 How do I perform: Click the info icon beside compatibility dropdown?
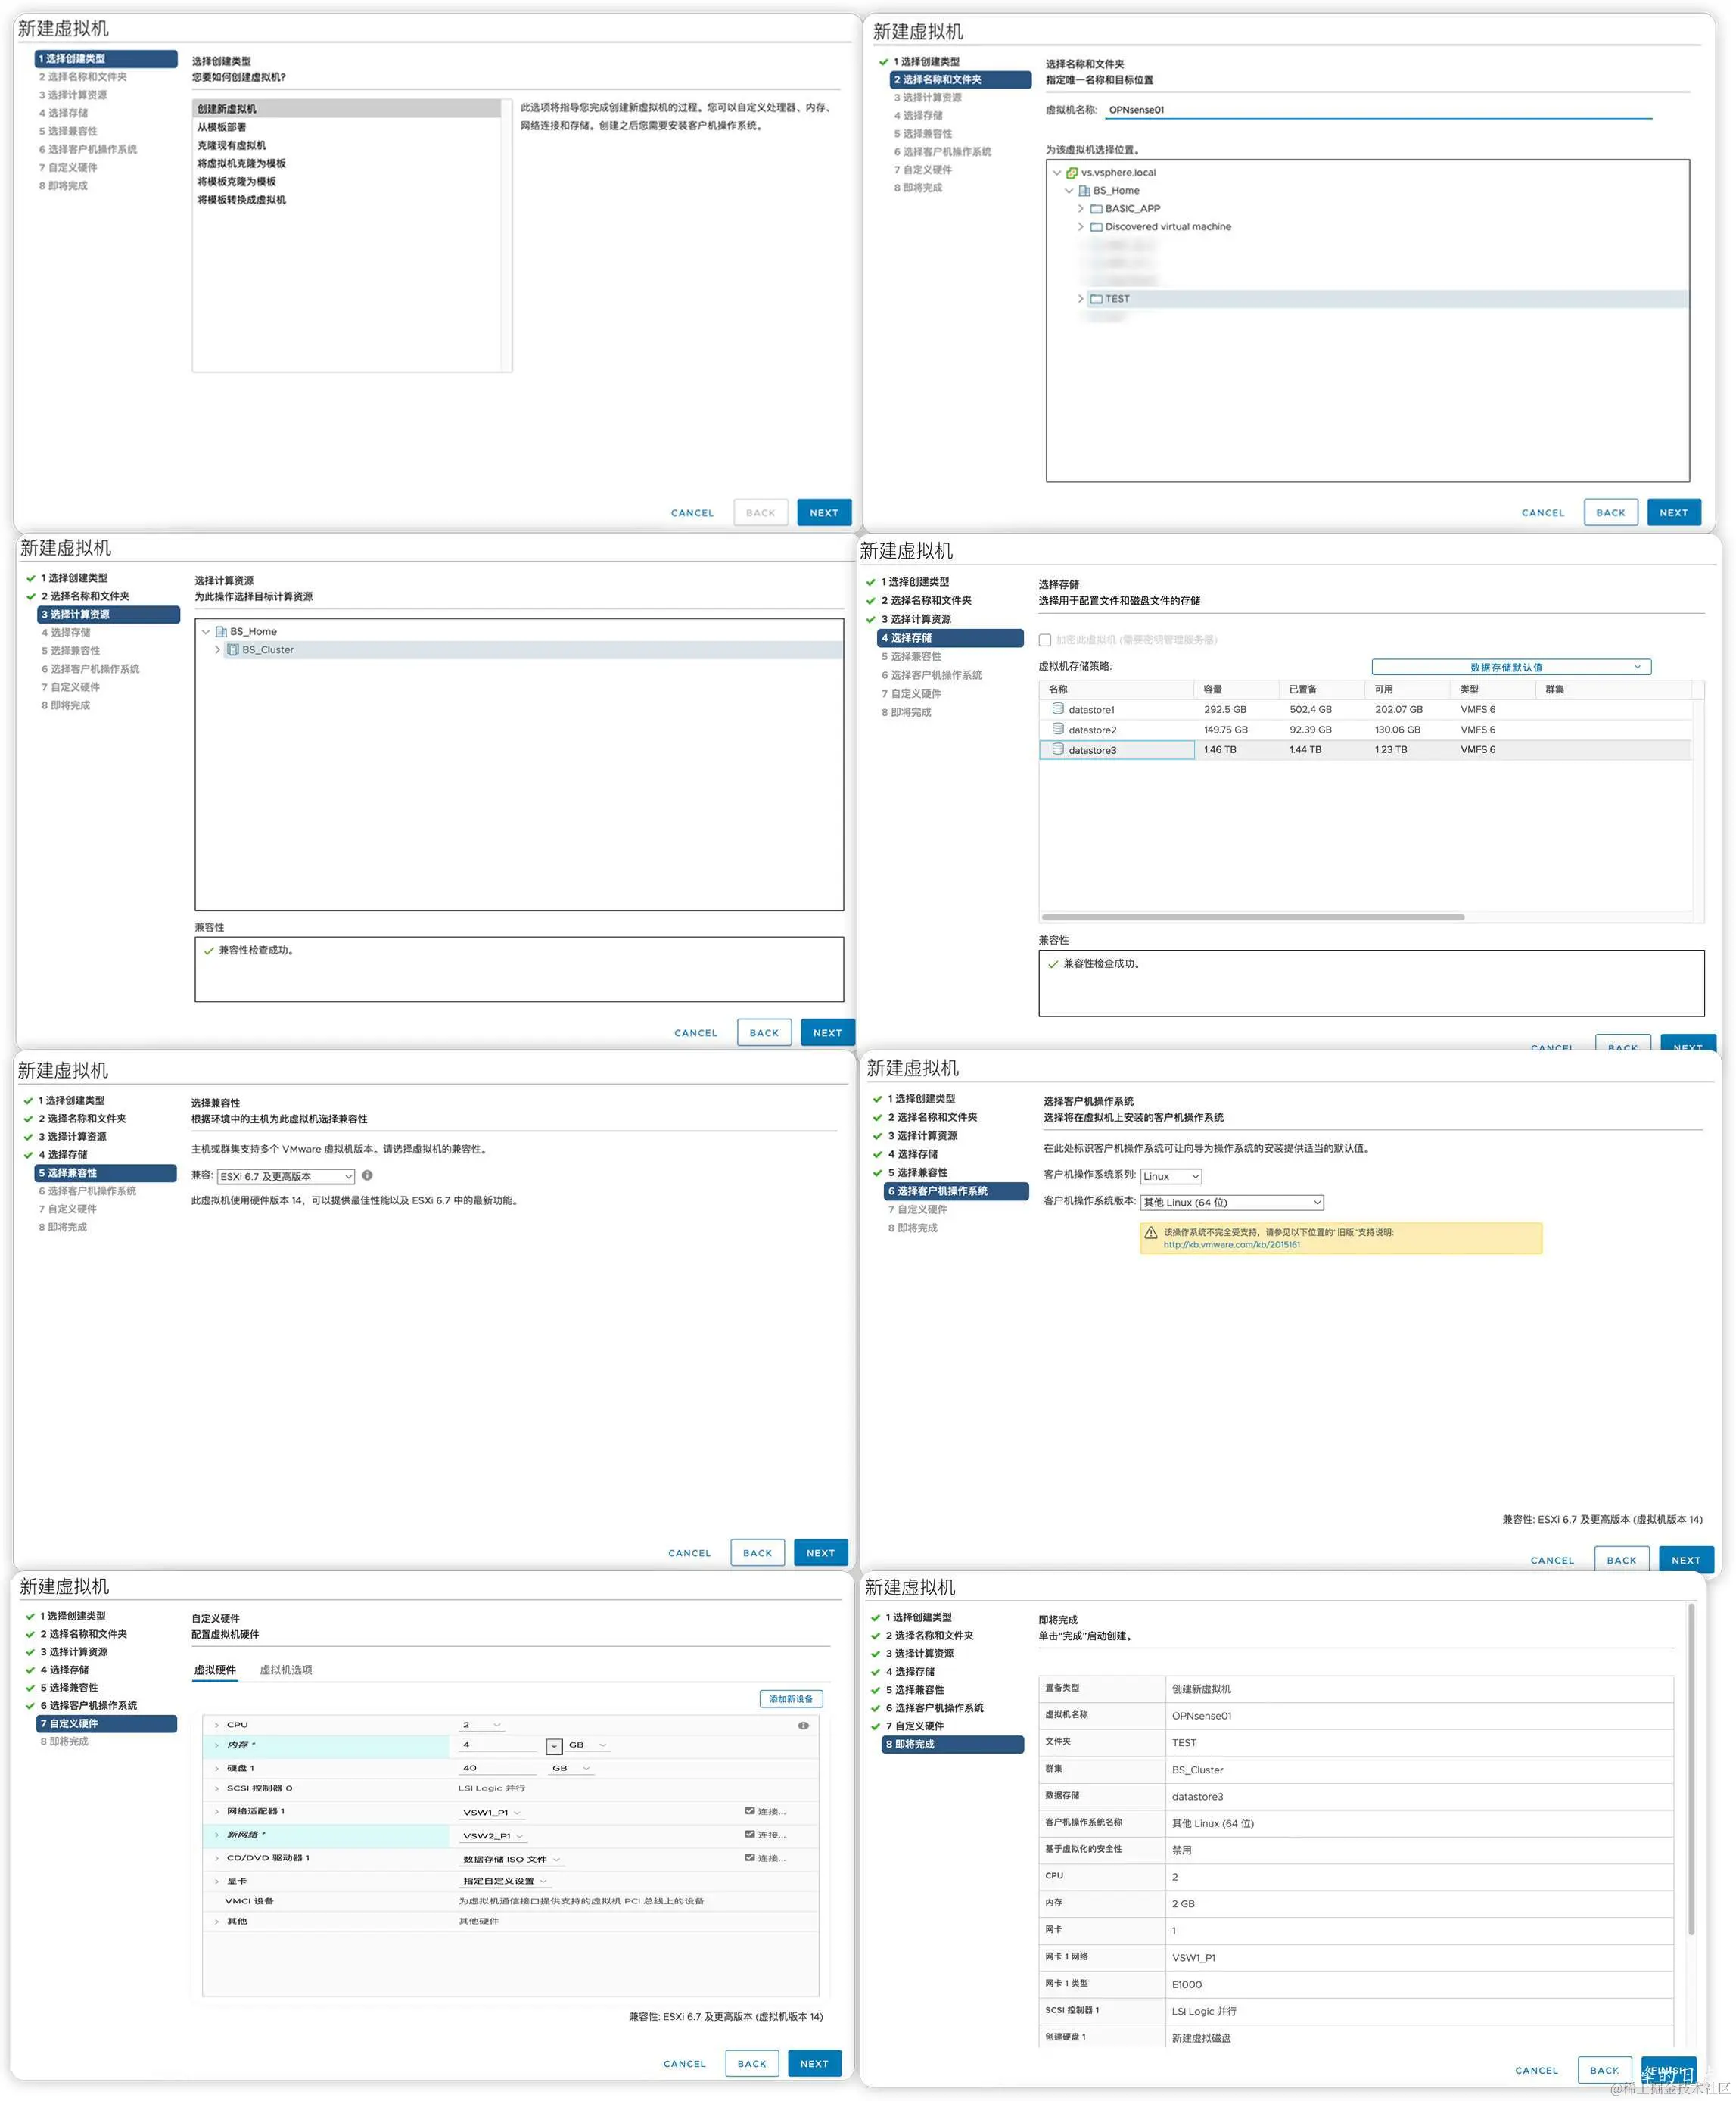point(367,1176)
